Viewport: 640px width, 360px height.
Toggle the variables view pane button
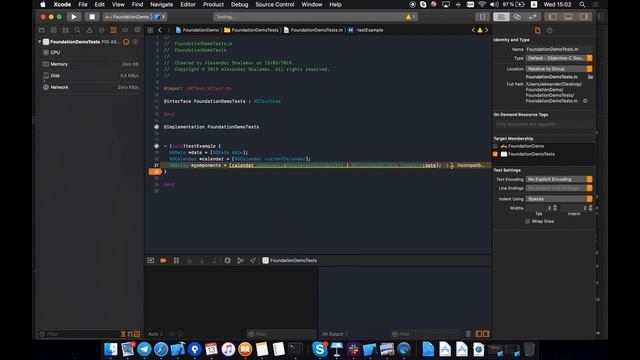pos(479,334)
